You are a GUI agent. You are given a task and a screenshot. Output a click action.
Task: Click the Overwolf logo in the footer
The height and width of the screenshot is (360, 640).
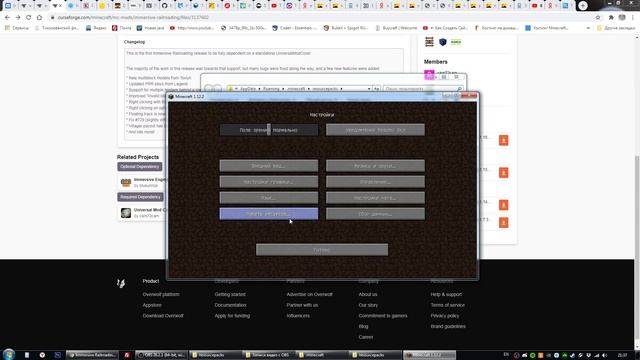[121, 283]
